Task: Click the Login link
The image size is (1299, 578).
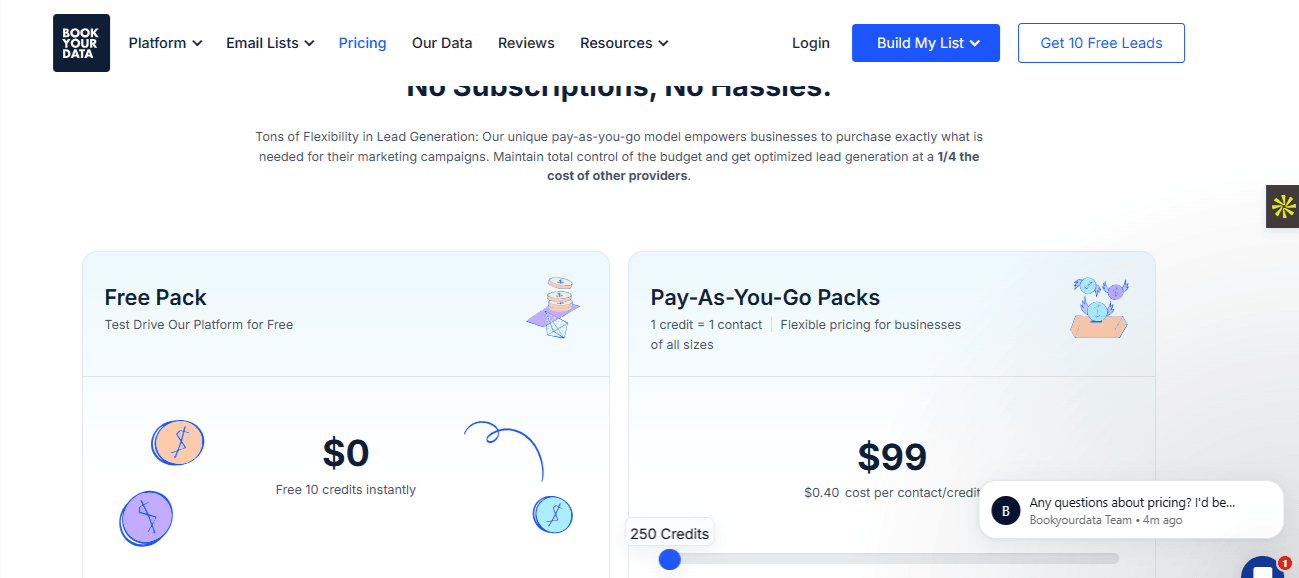Action: click(811, 43)
